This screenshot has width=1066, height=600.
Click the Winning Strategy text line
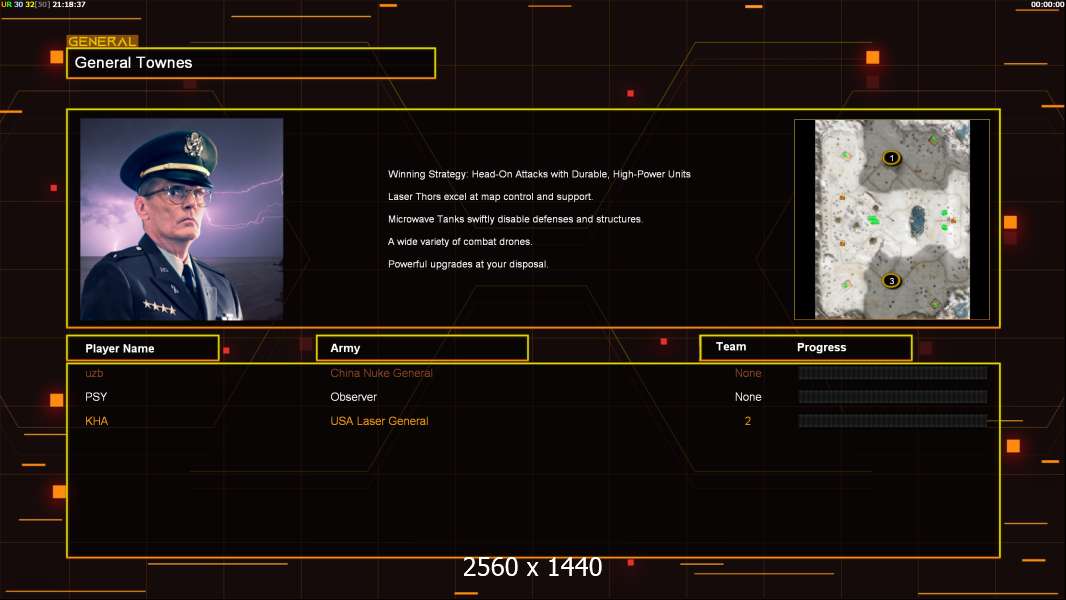coord(539,174)
